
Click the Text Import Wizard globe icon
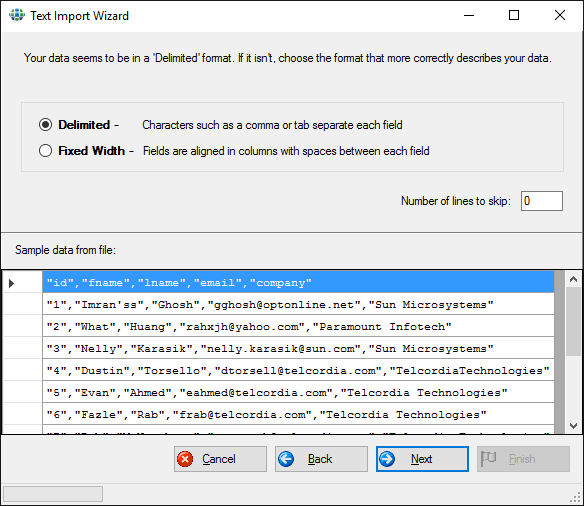click(17, 15)
